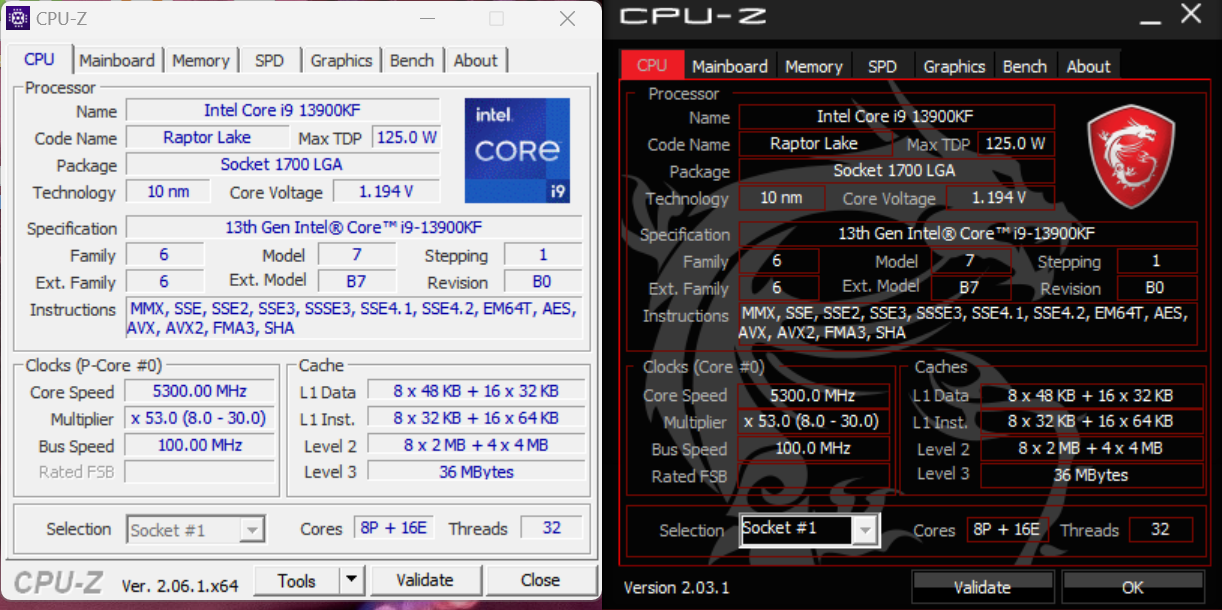
Task: Close the standard CPU-Z window with X
Action: tap(567, 18)
